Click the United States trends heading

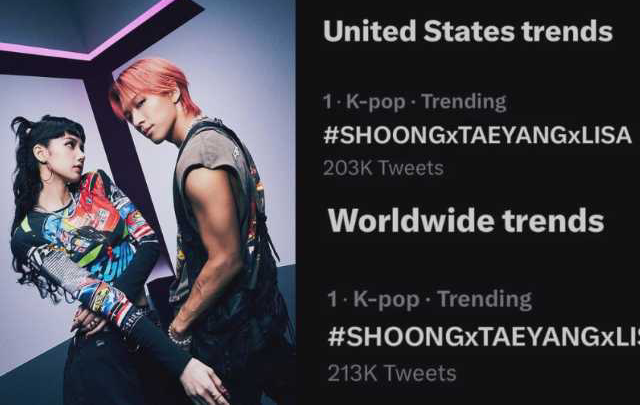(x=467, y=31)
